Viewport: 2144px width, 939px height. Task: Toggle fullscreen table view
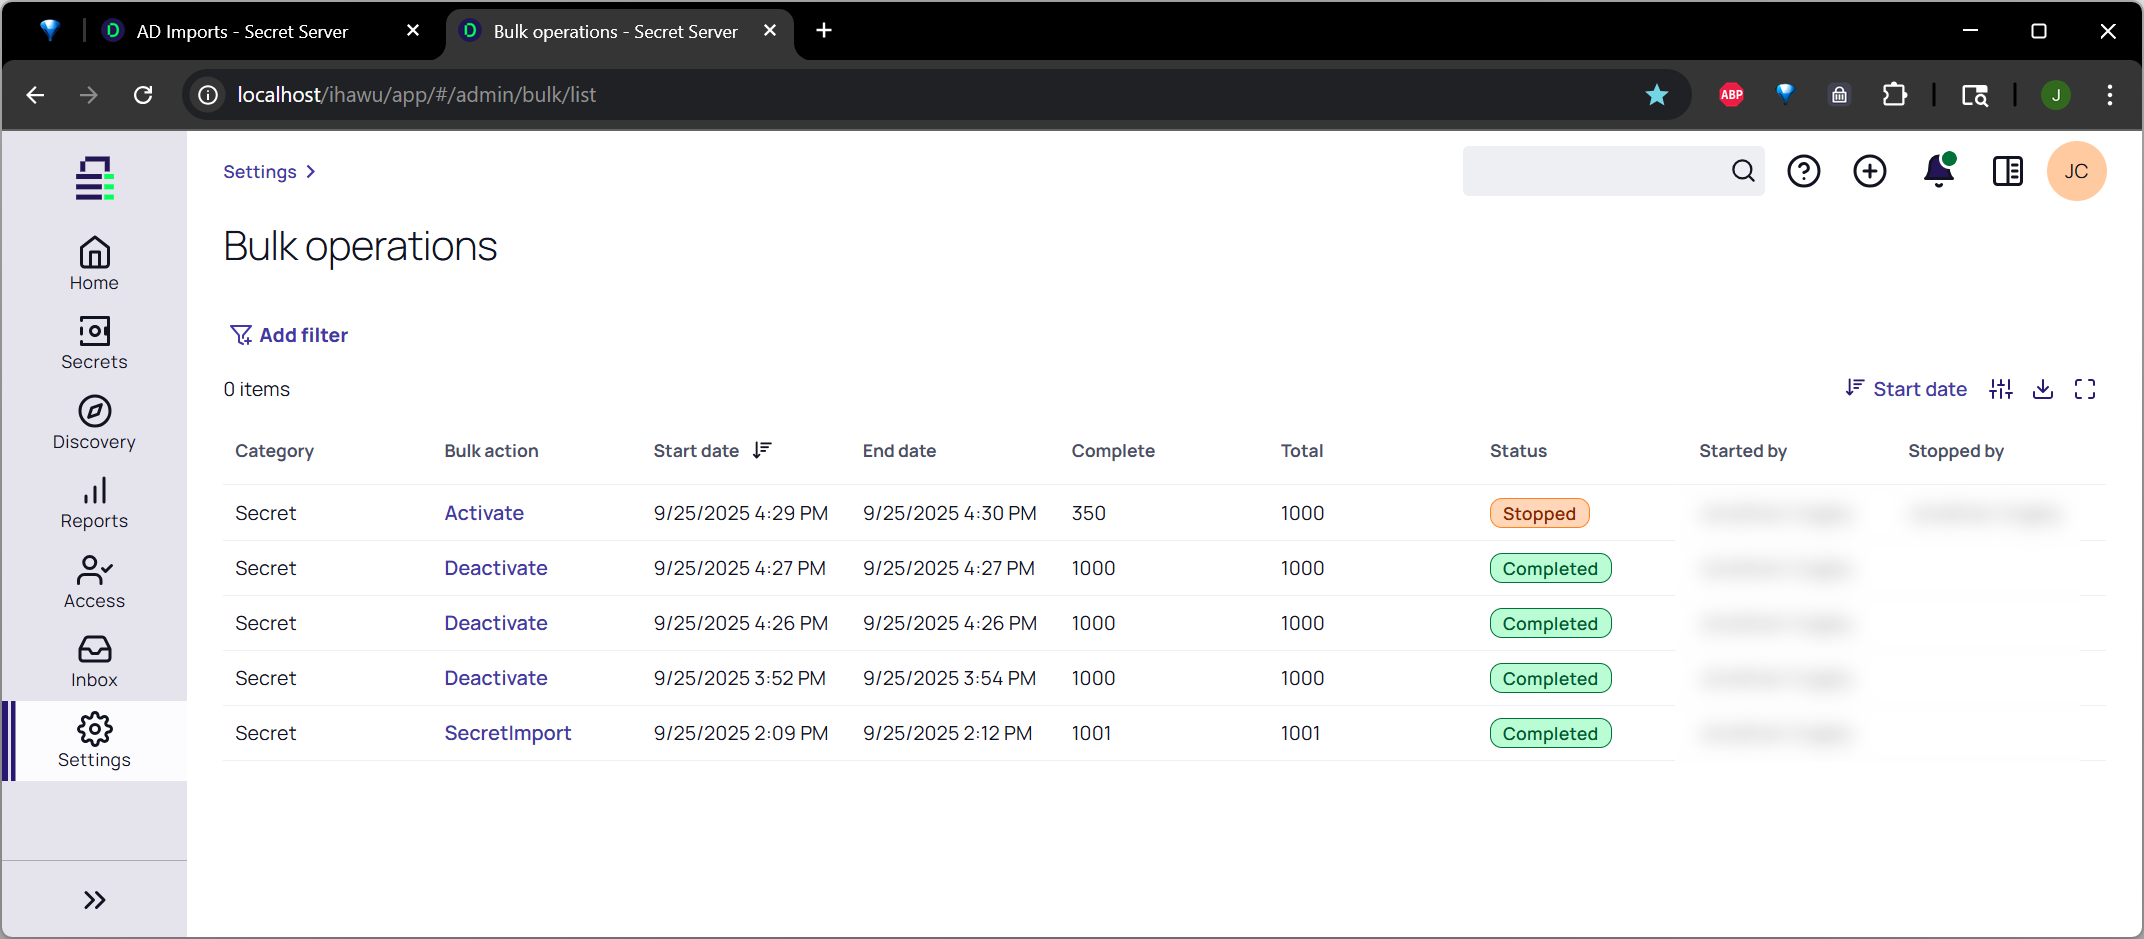[x=2084, y=389]
